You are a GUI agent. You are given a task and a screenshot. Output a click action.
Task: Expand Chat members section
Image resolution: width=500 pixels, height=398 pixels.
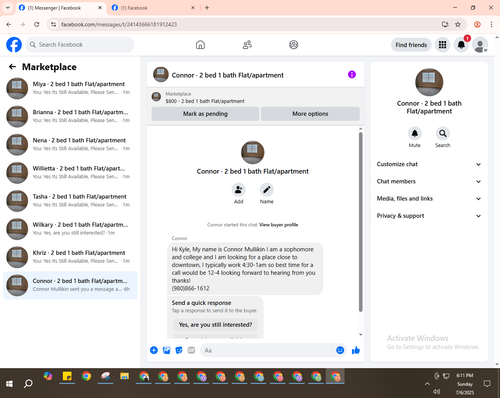[429, 181]
